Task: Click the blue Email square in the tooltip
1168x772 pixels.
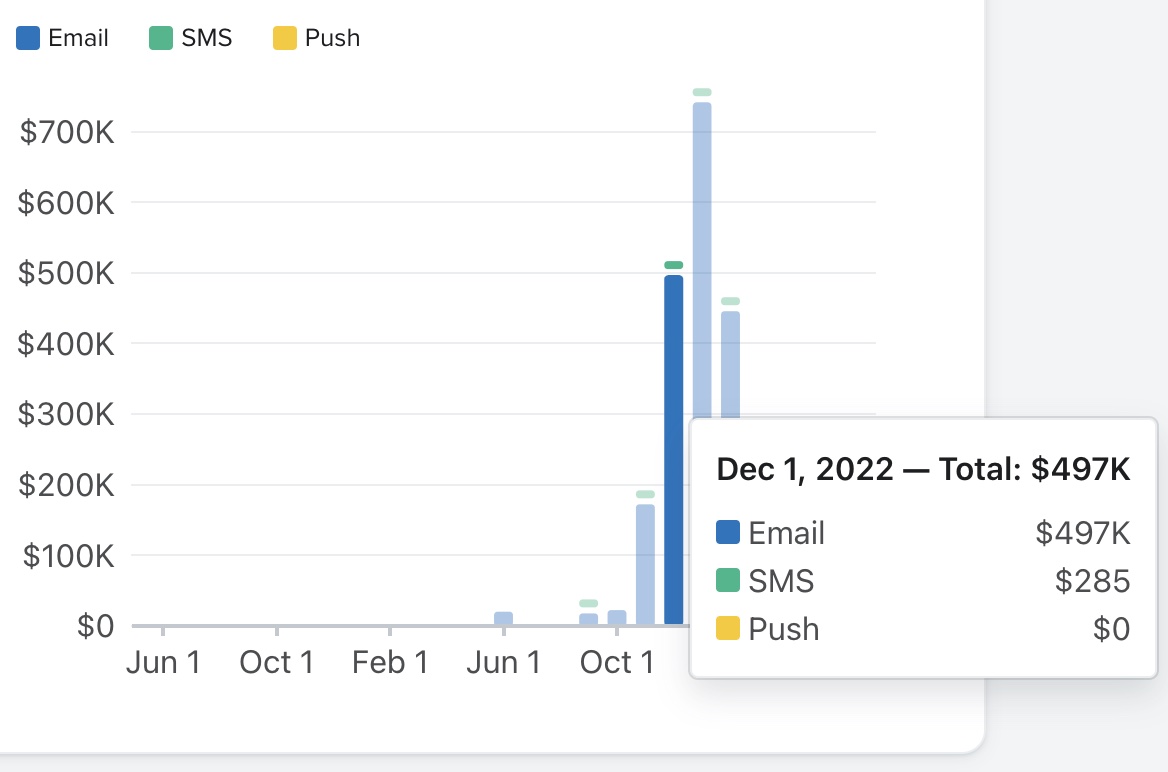Action: pyautogui.click(x=728, y=532)
